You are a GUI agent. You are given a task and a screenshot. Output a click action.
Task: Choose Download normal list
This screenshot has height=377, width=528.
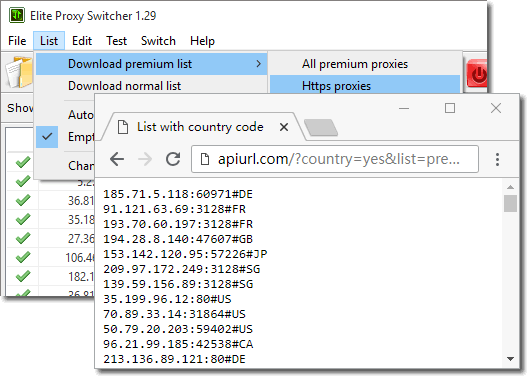click(x=152, y=86)
